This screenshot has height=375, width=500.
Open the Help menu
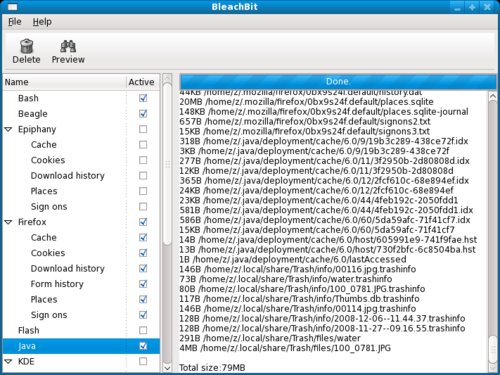(42, 22)
